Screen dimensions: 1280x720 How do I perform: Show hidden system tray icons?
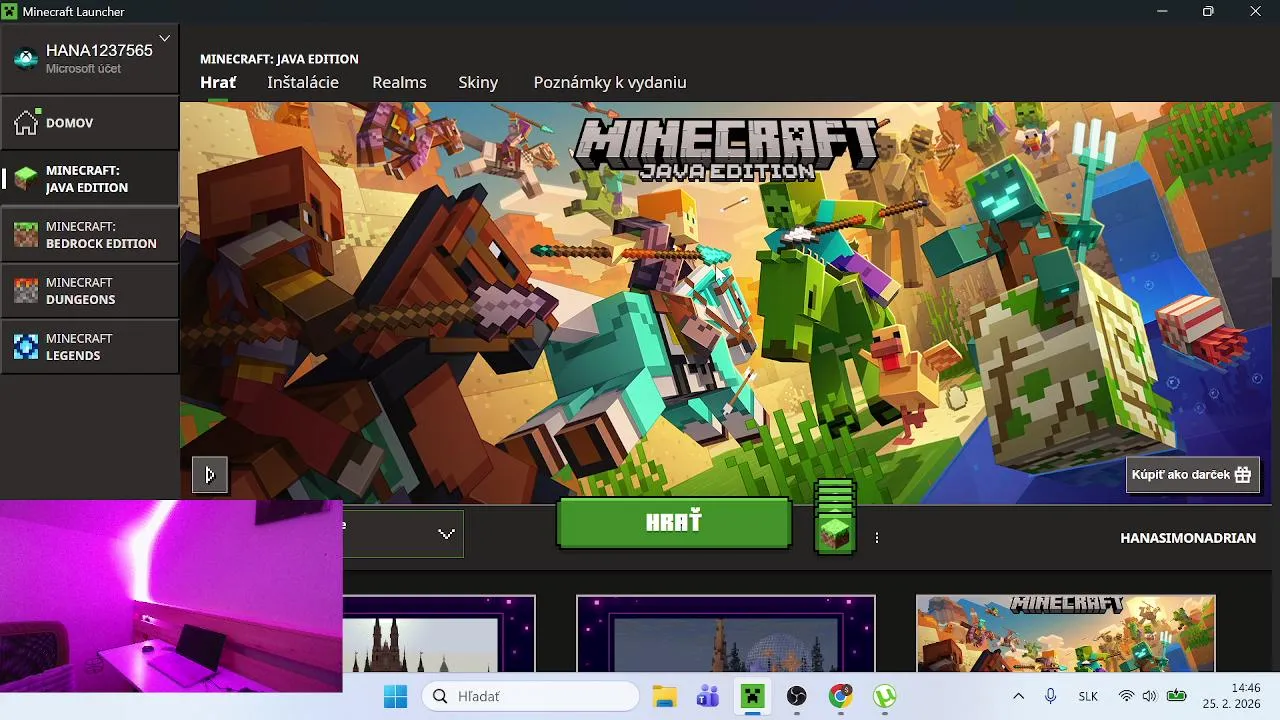(1018, 696)
